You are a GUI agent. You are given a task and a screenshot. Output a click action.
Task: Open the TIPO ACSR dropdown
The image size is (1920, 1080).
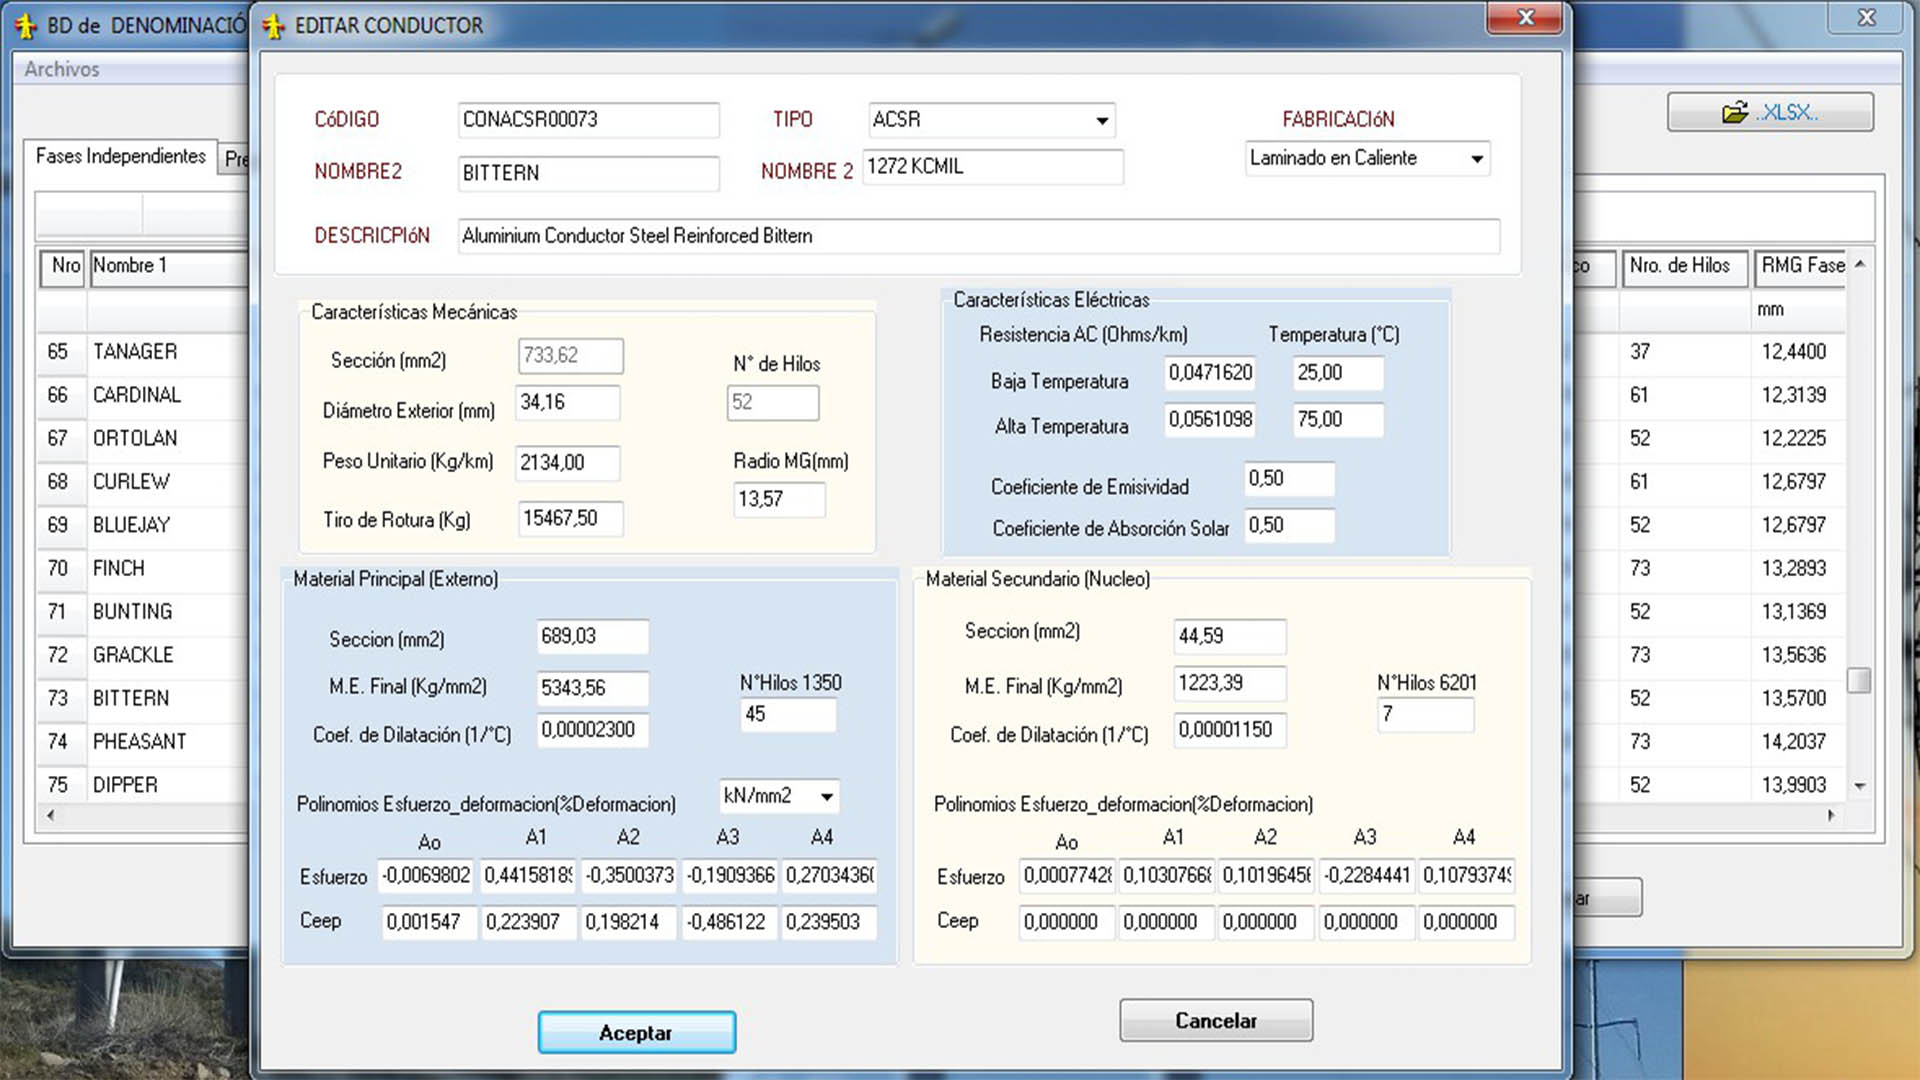pos(1101,120)
